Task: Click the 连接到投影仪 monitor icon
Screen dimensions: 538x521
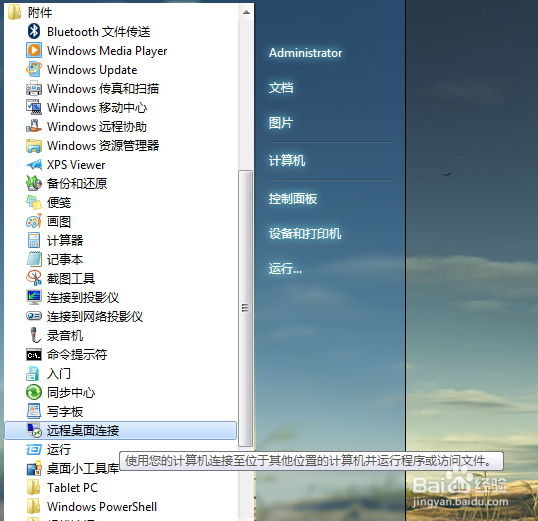Action: coord(34,297)
